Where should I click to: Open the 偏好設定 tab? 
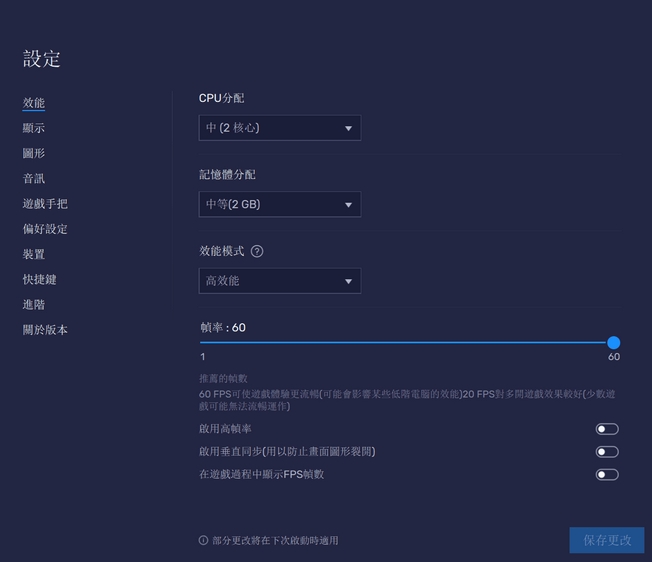(x=45, y=229)
